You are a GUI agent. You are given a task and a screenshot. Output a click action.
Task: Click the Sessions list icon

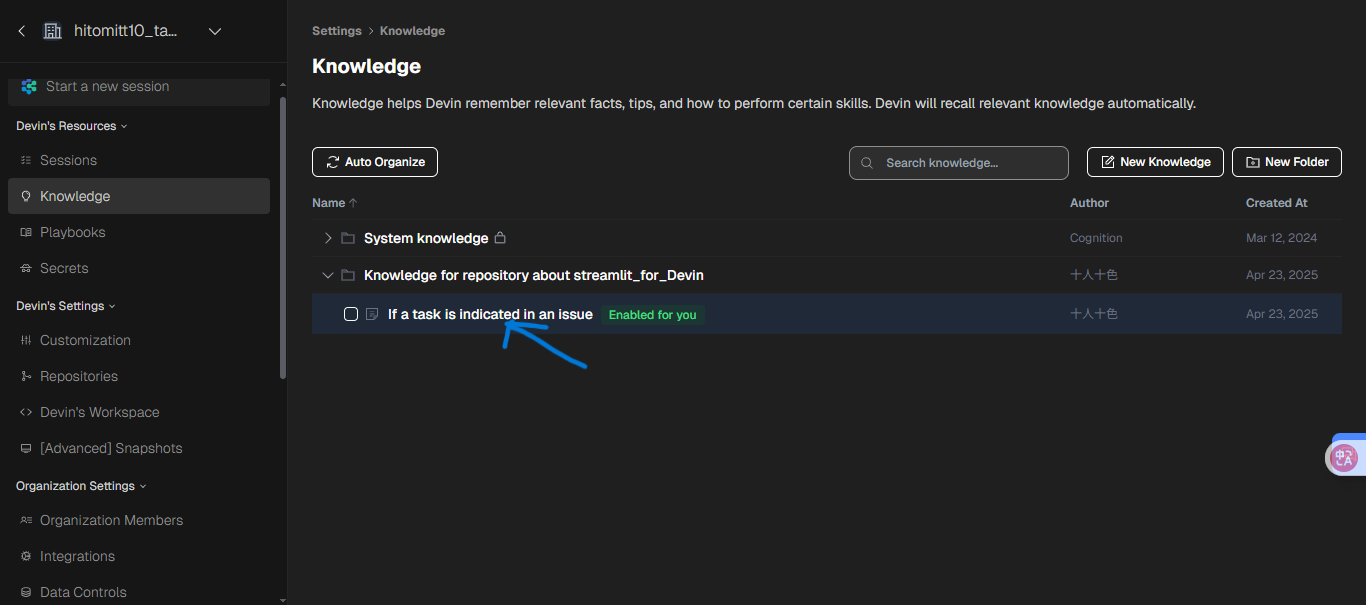click(26, 160)
